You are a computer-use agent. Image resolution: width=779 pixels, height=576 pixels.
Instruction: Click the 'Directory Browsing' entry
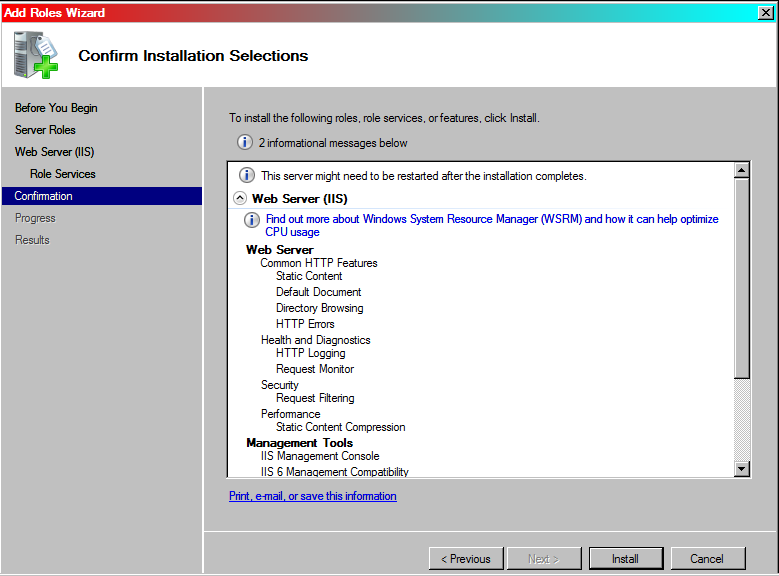tap(319, 308)
